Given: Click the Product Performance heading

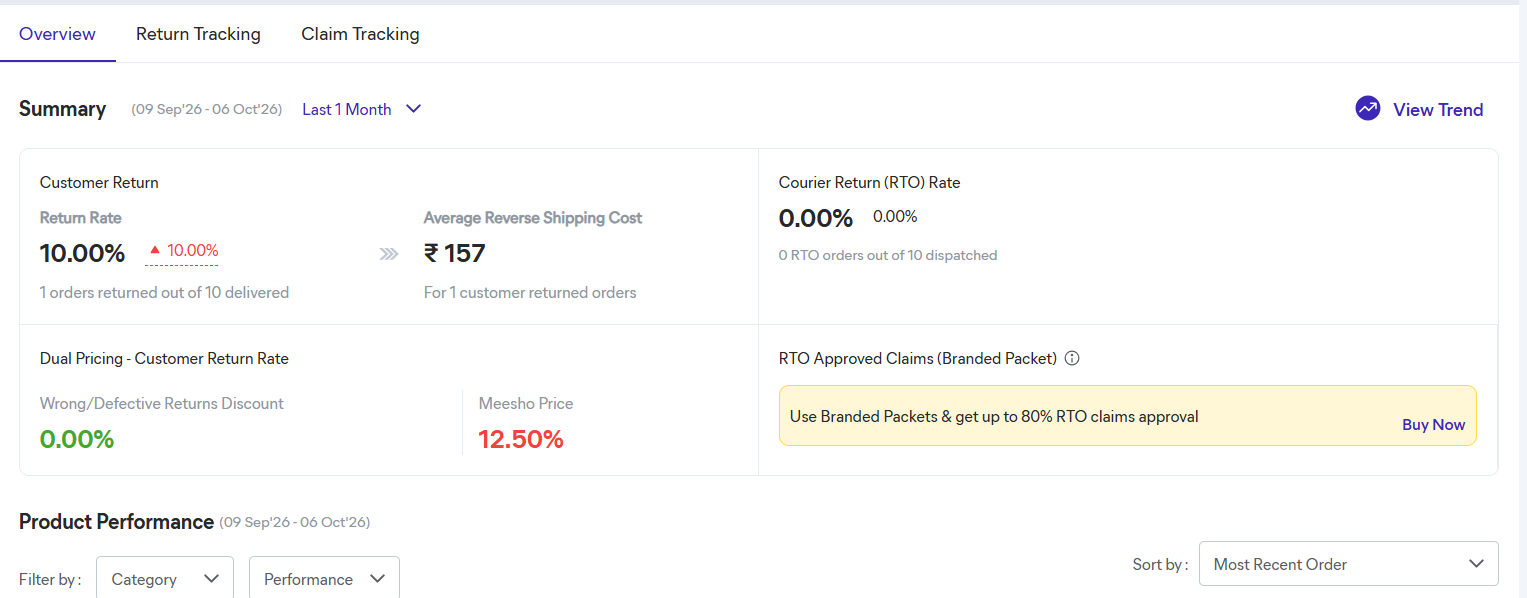Looking at the screenshot, I should [116, 522].
